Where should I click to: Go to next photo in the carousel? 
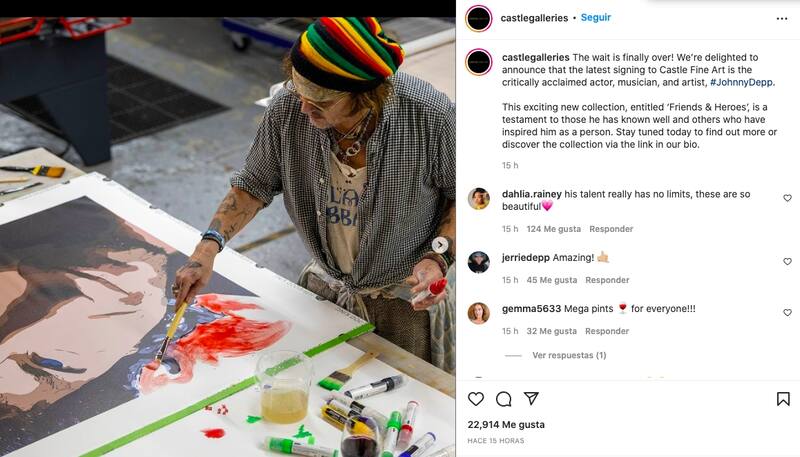pyautogui.click(x=439, y=245)
